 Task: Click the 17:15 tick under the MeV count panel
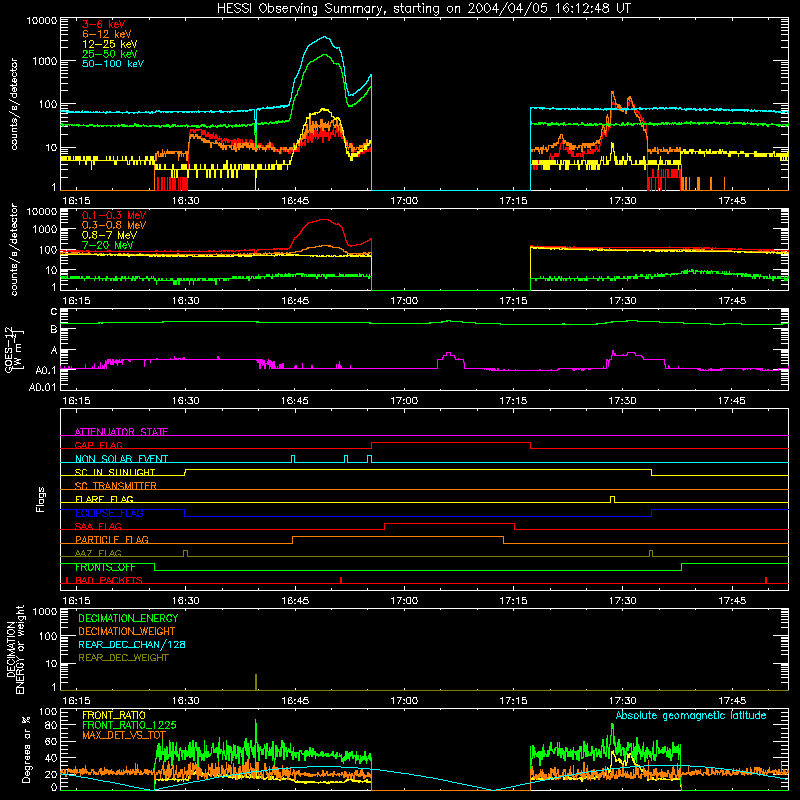pos(513,301)
